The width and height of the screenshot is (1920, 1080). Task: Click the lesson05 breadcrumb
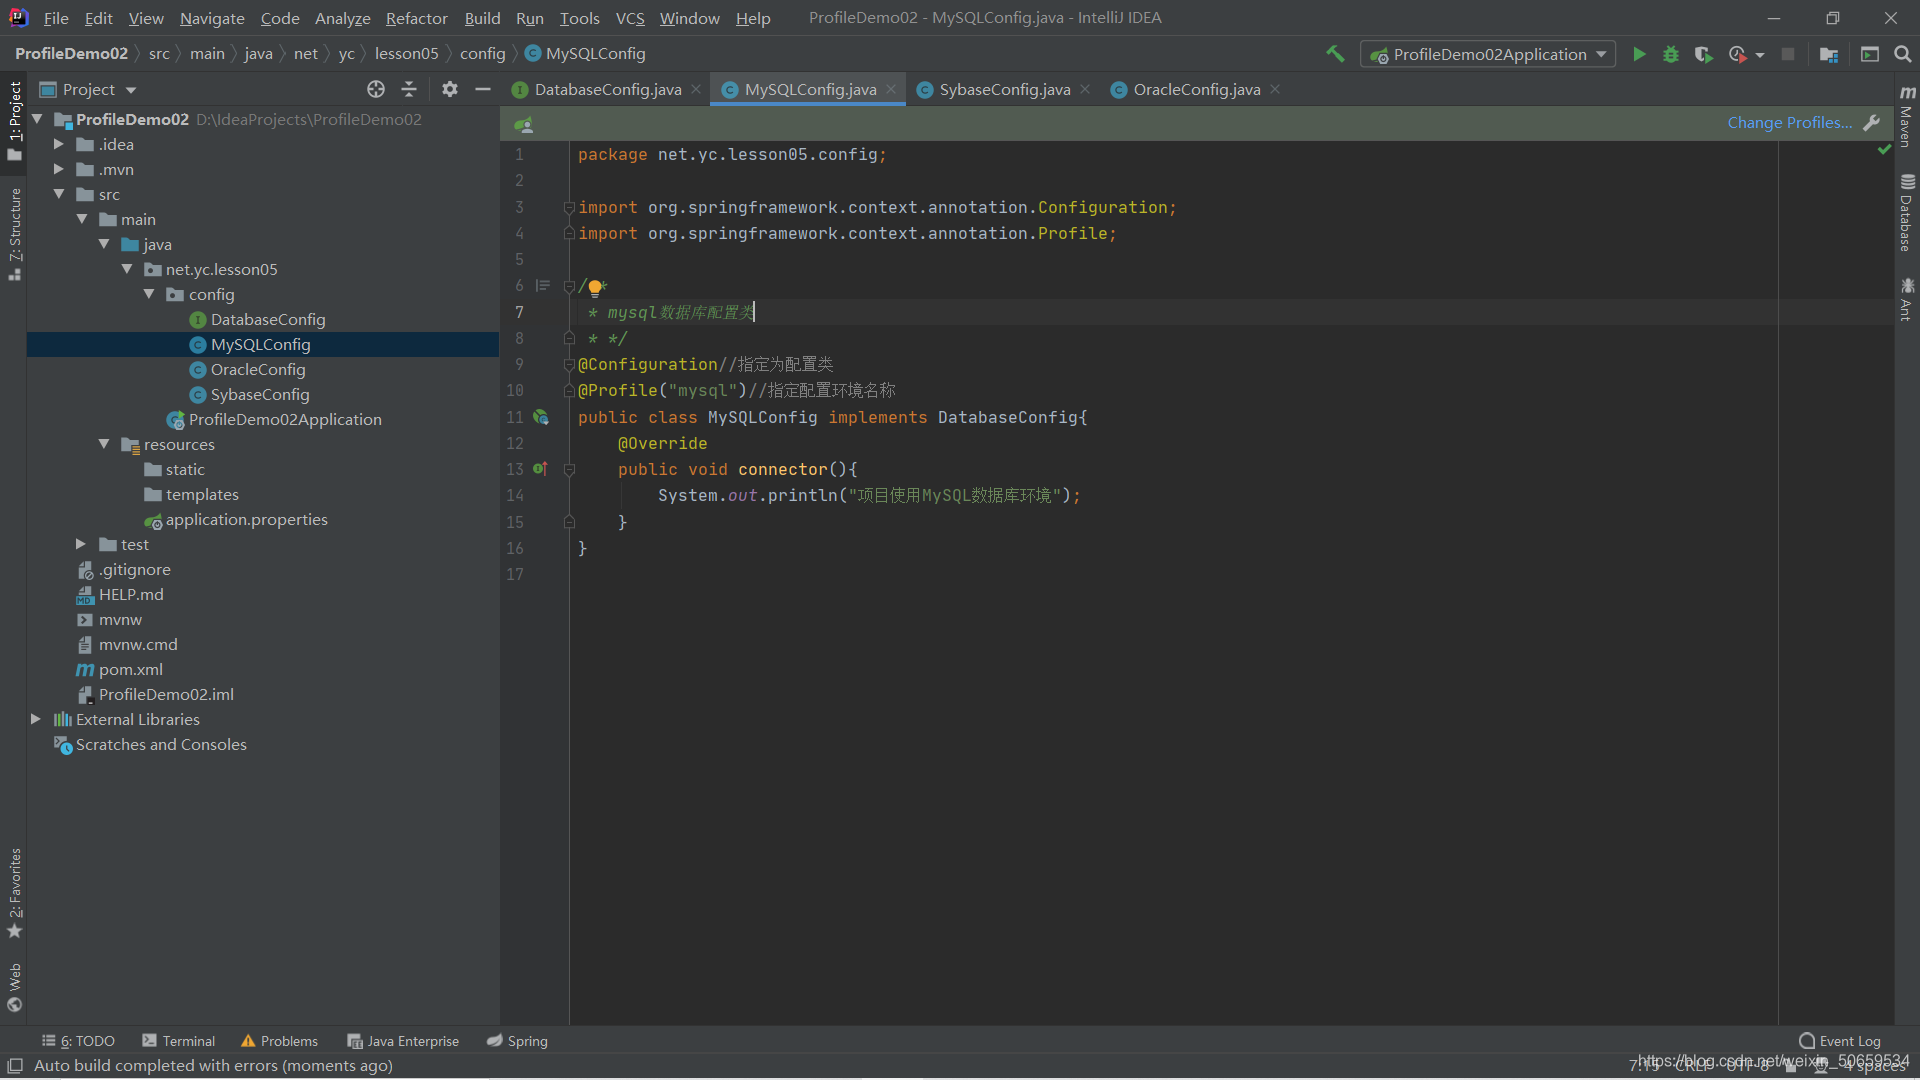(x=406, y=53)
